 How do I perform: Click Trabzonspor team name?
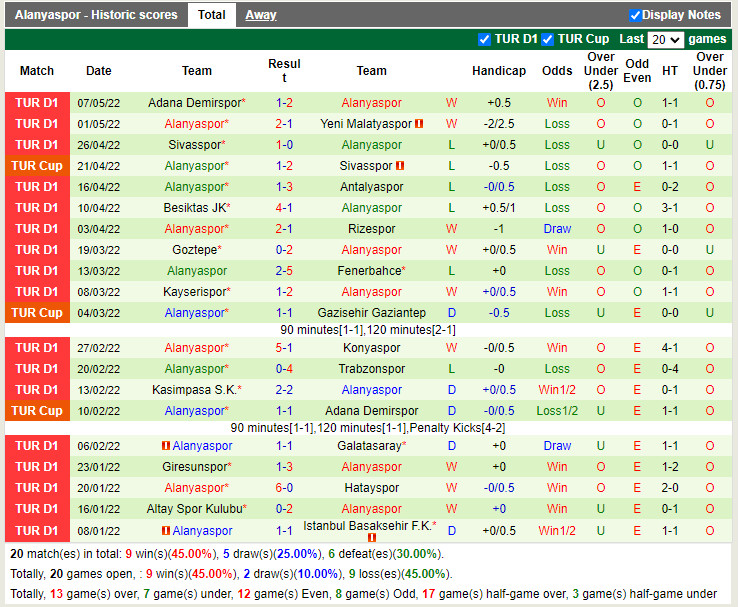[x=371, y=369]
